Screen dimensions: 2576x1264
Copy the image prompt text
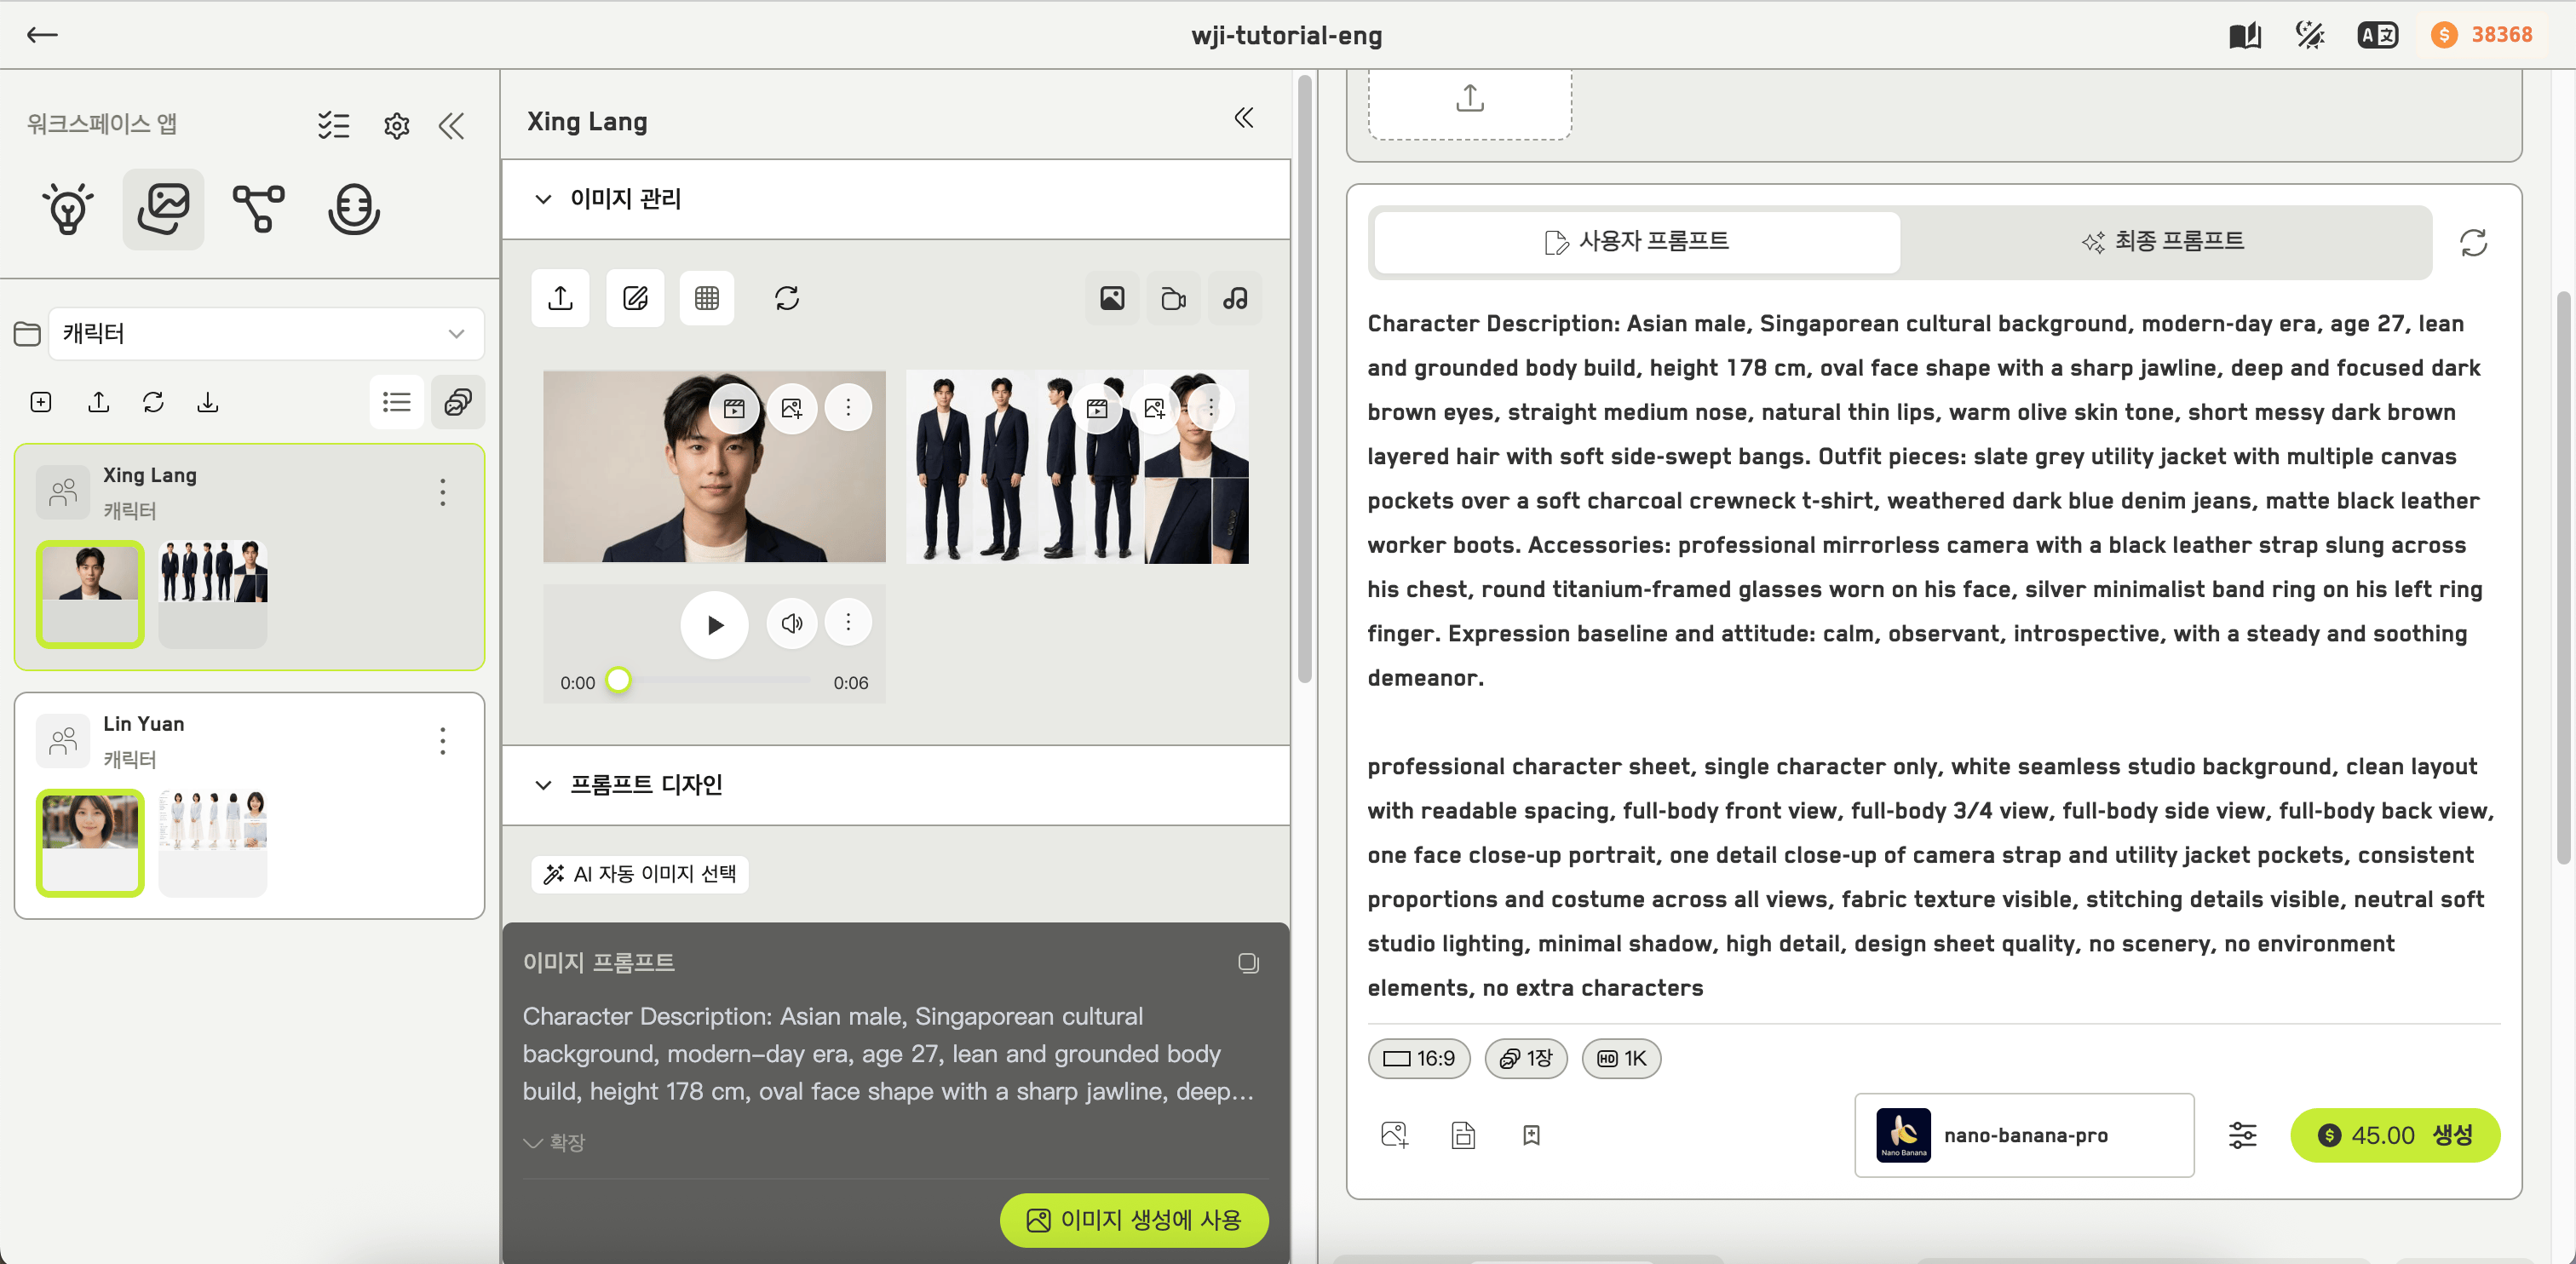[x=1248, y=963]
